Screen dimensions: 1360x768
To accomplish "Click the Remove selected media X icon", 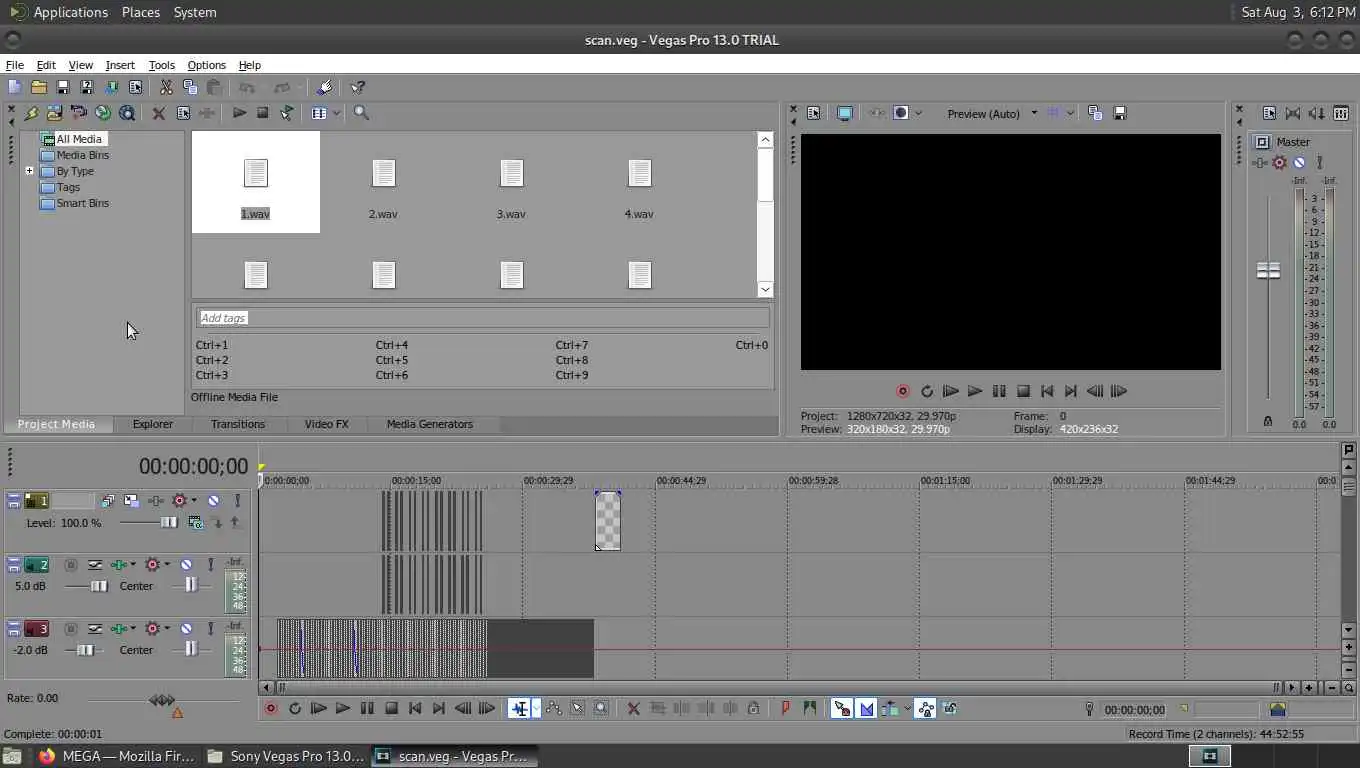I will click(x=158, y=113).
